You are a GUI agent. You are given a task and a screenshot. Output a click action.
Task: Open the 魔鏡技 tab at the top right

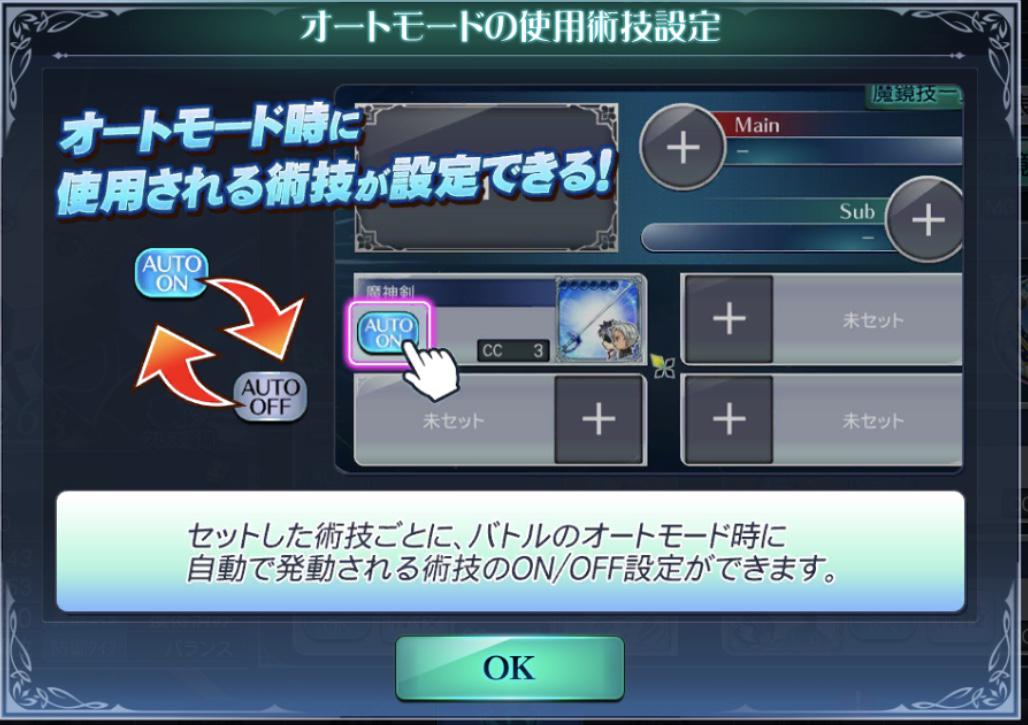click(x=915, y=96)
